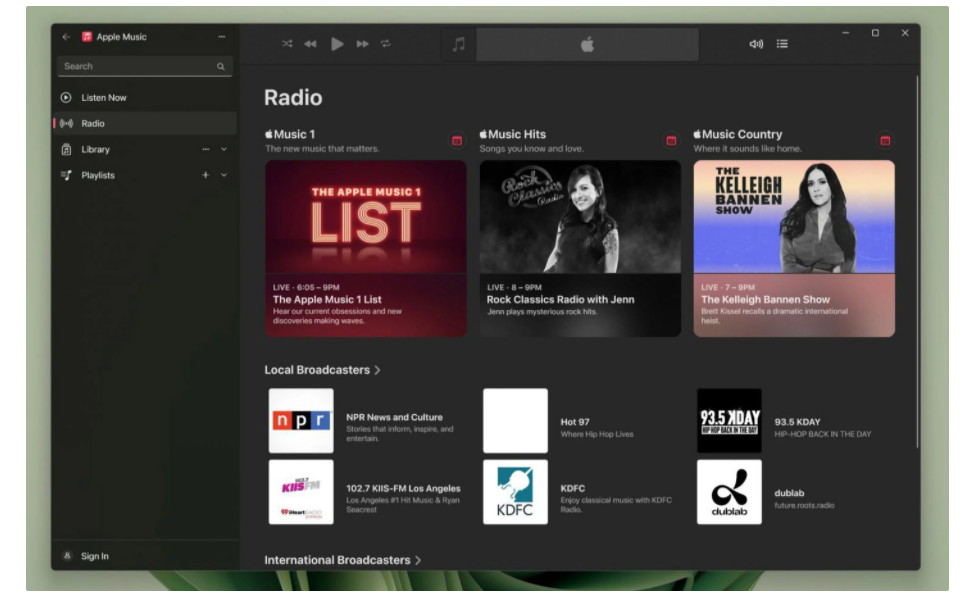
Task: Click the Playlists list-note icon
Action: 66,175
